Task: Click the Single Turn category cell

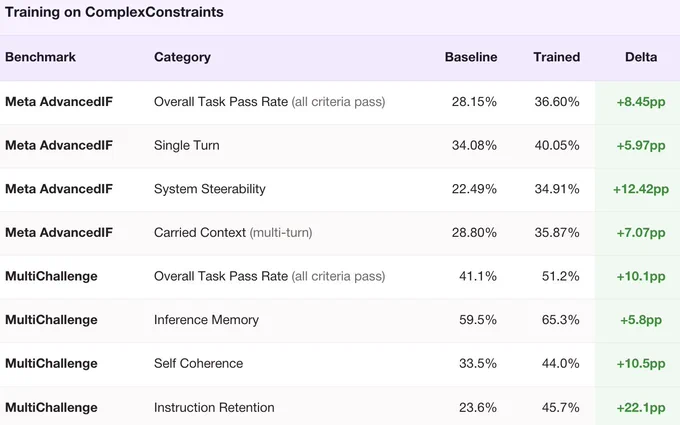Action: click(x=186, y=145)
